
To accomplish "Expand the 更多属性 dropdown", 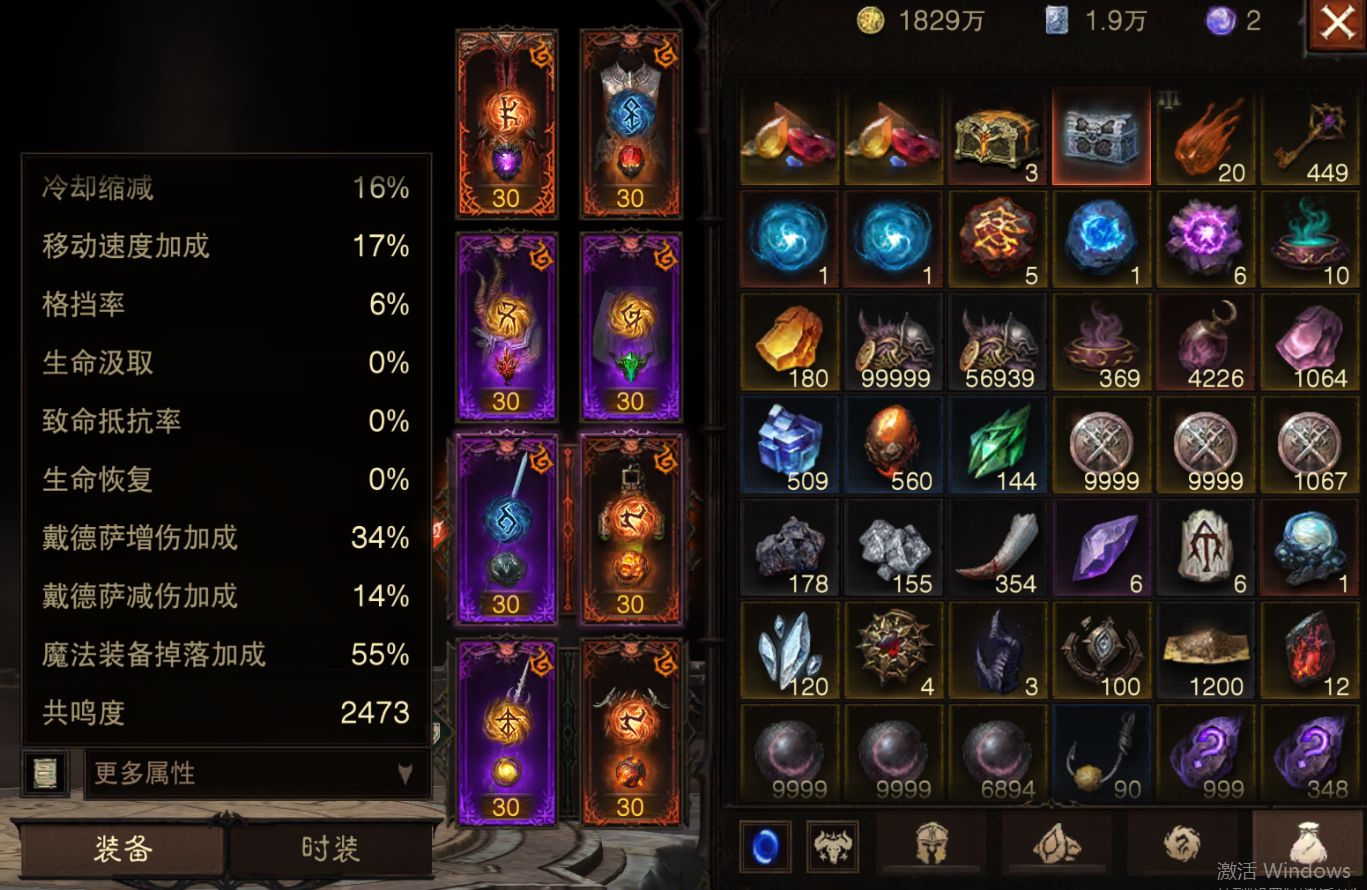I will [x=257, y=773].
